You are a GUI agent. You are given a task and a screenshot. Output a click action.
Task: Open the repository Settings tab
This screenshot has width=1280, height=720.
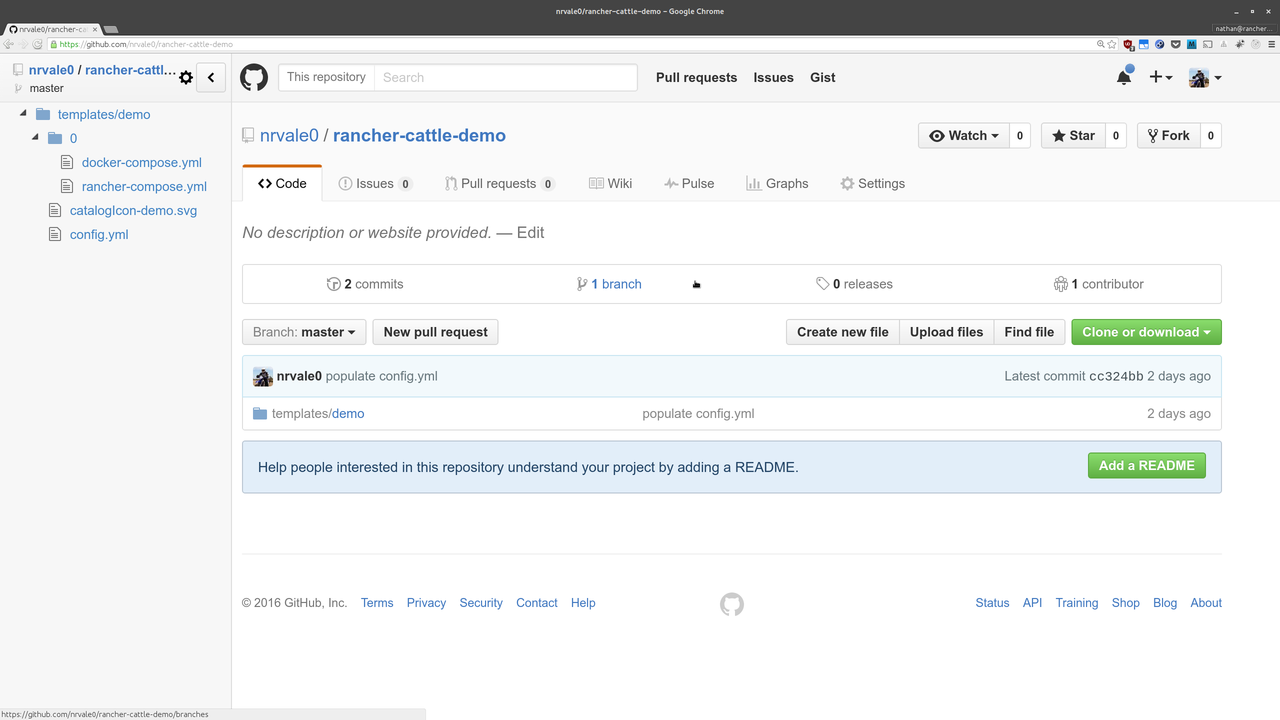[x=872, y=183]
